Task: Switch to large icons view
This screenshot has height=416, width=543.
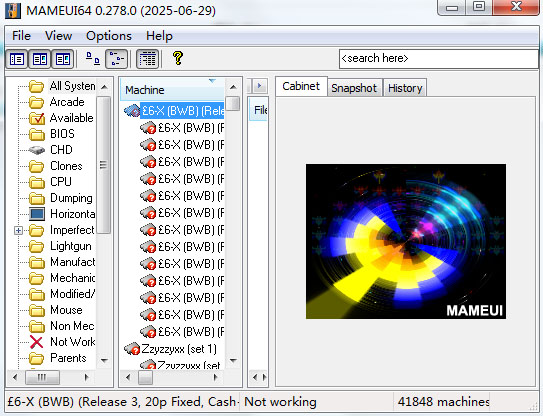Action: (93, 59)
